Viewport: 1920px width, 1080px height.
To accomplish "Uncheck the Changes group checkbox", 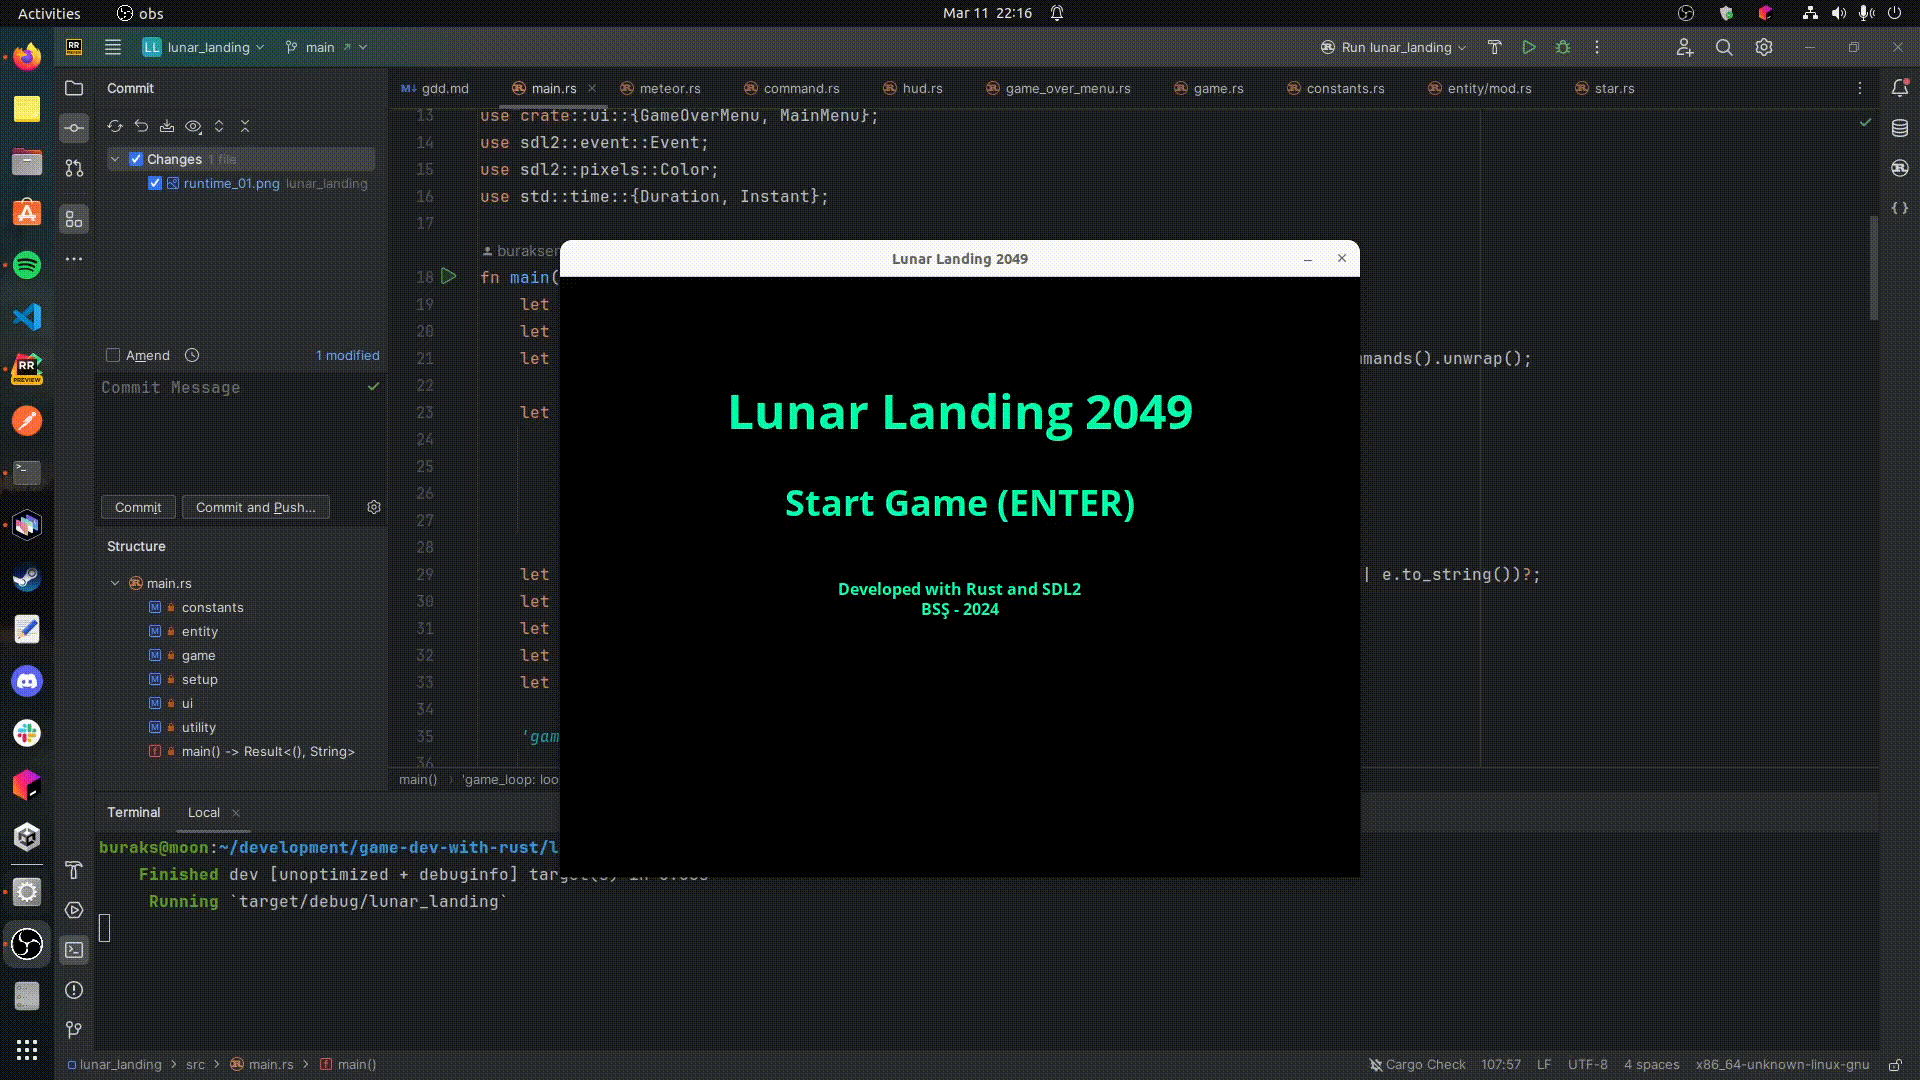I will pos(136,159).
